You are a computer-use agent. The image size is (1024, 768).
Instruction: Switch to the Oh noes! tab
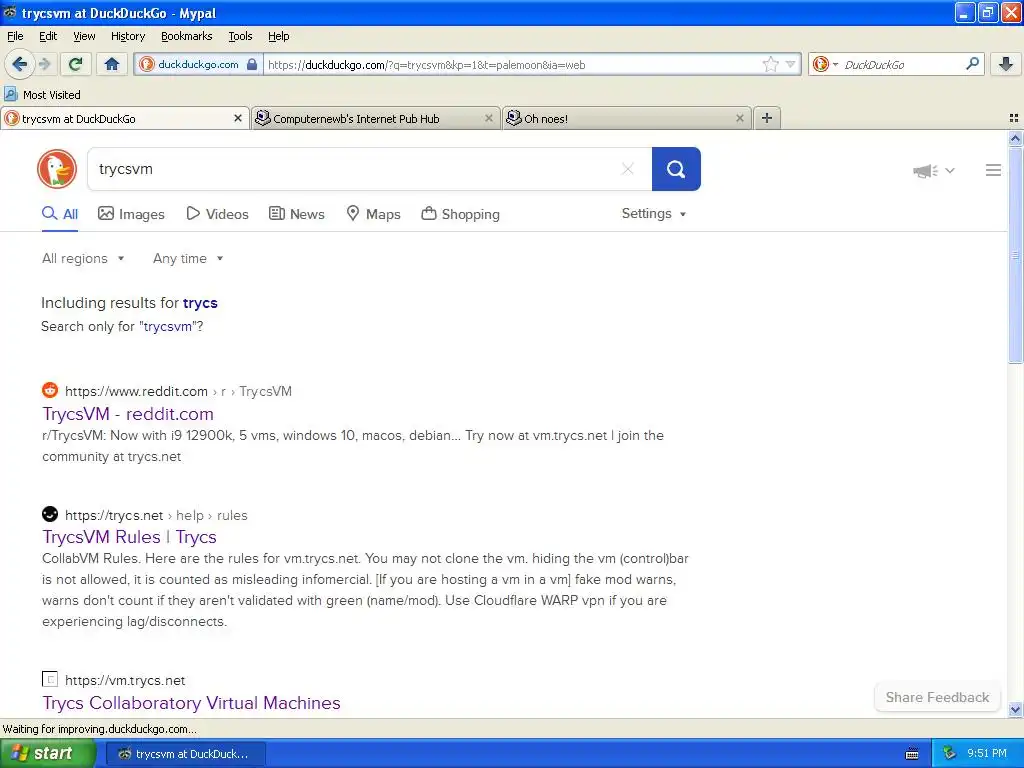pyautogui.click(x=626, y=118)
